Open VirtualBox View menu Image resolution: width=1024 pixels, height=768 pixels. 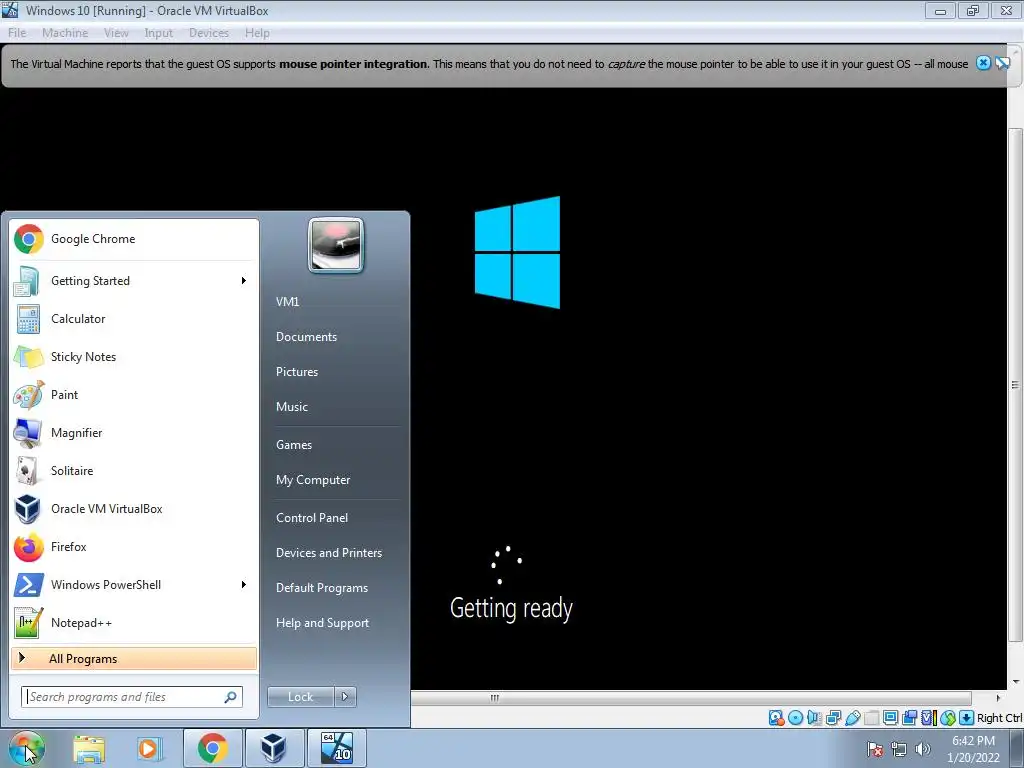point(116,33)
